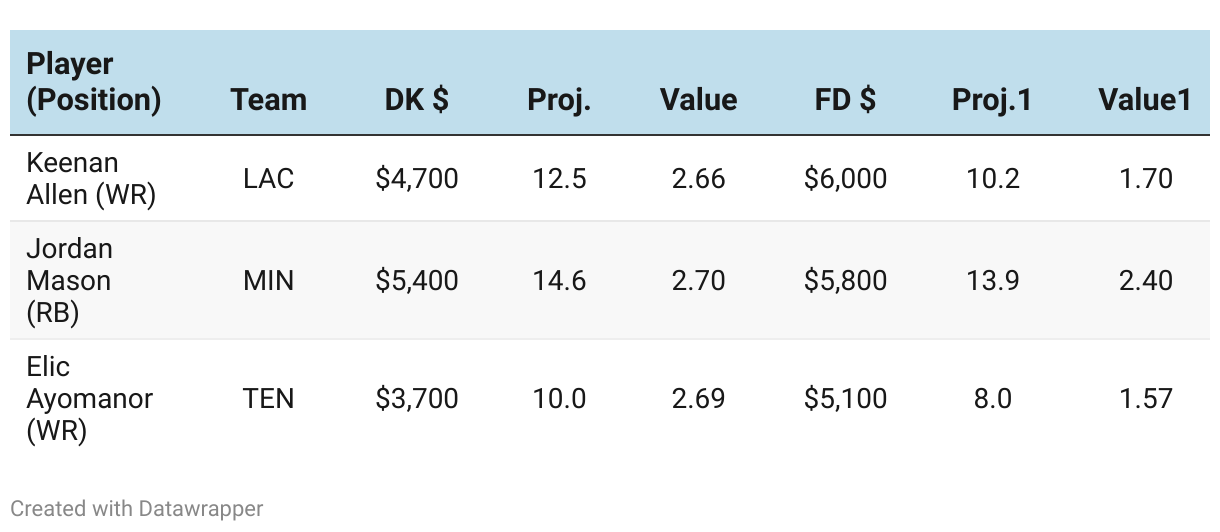The height and width of the screenshot is (532, 1220).
Task: Click the Elic Ayomanor (WR) player cell
Action: (x=89, y=398)
